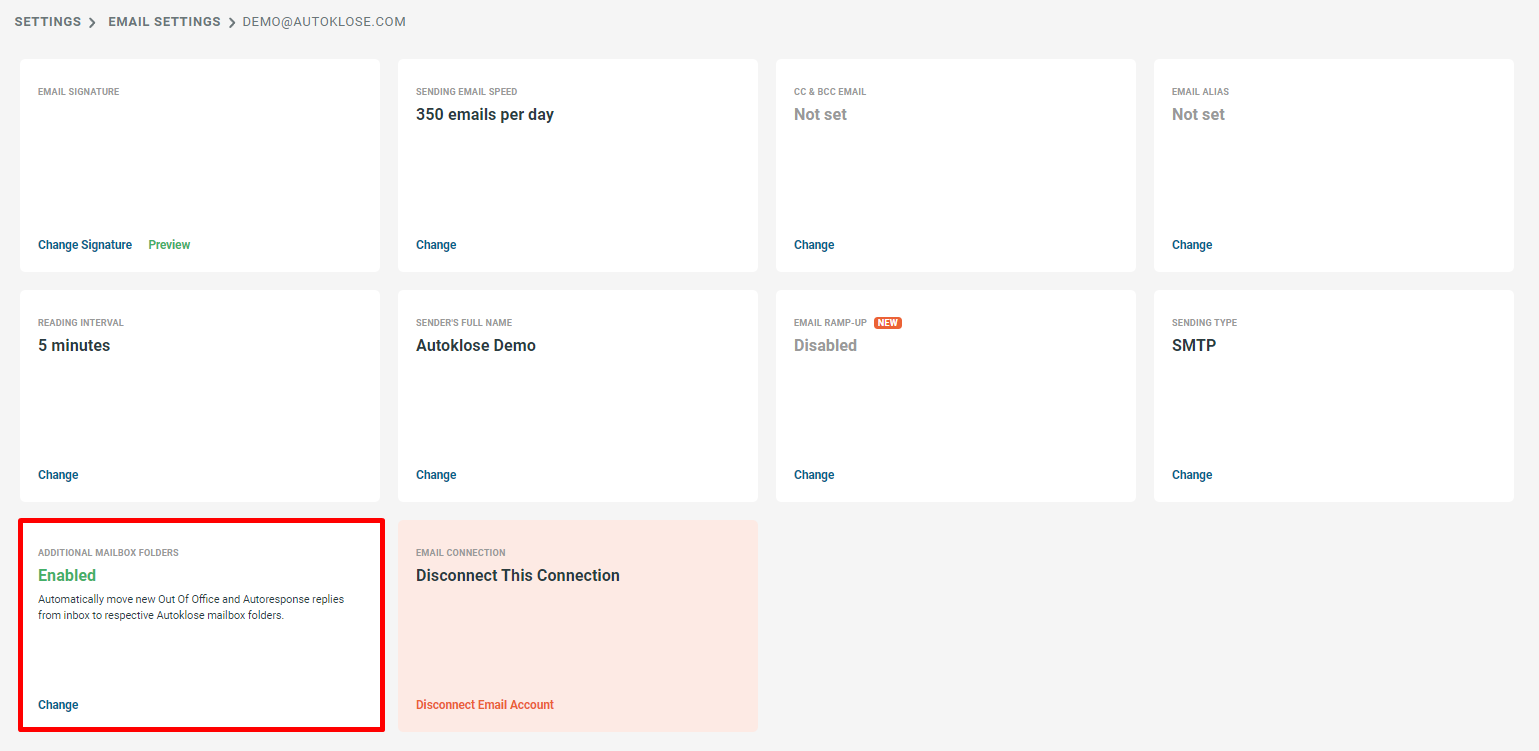Click the Email Signature card label
This screenshot has height=751, width=1539.
(x=78, y=92)
